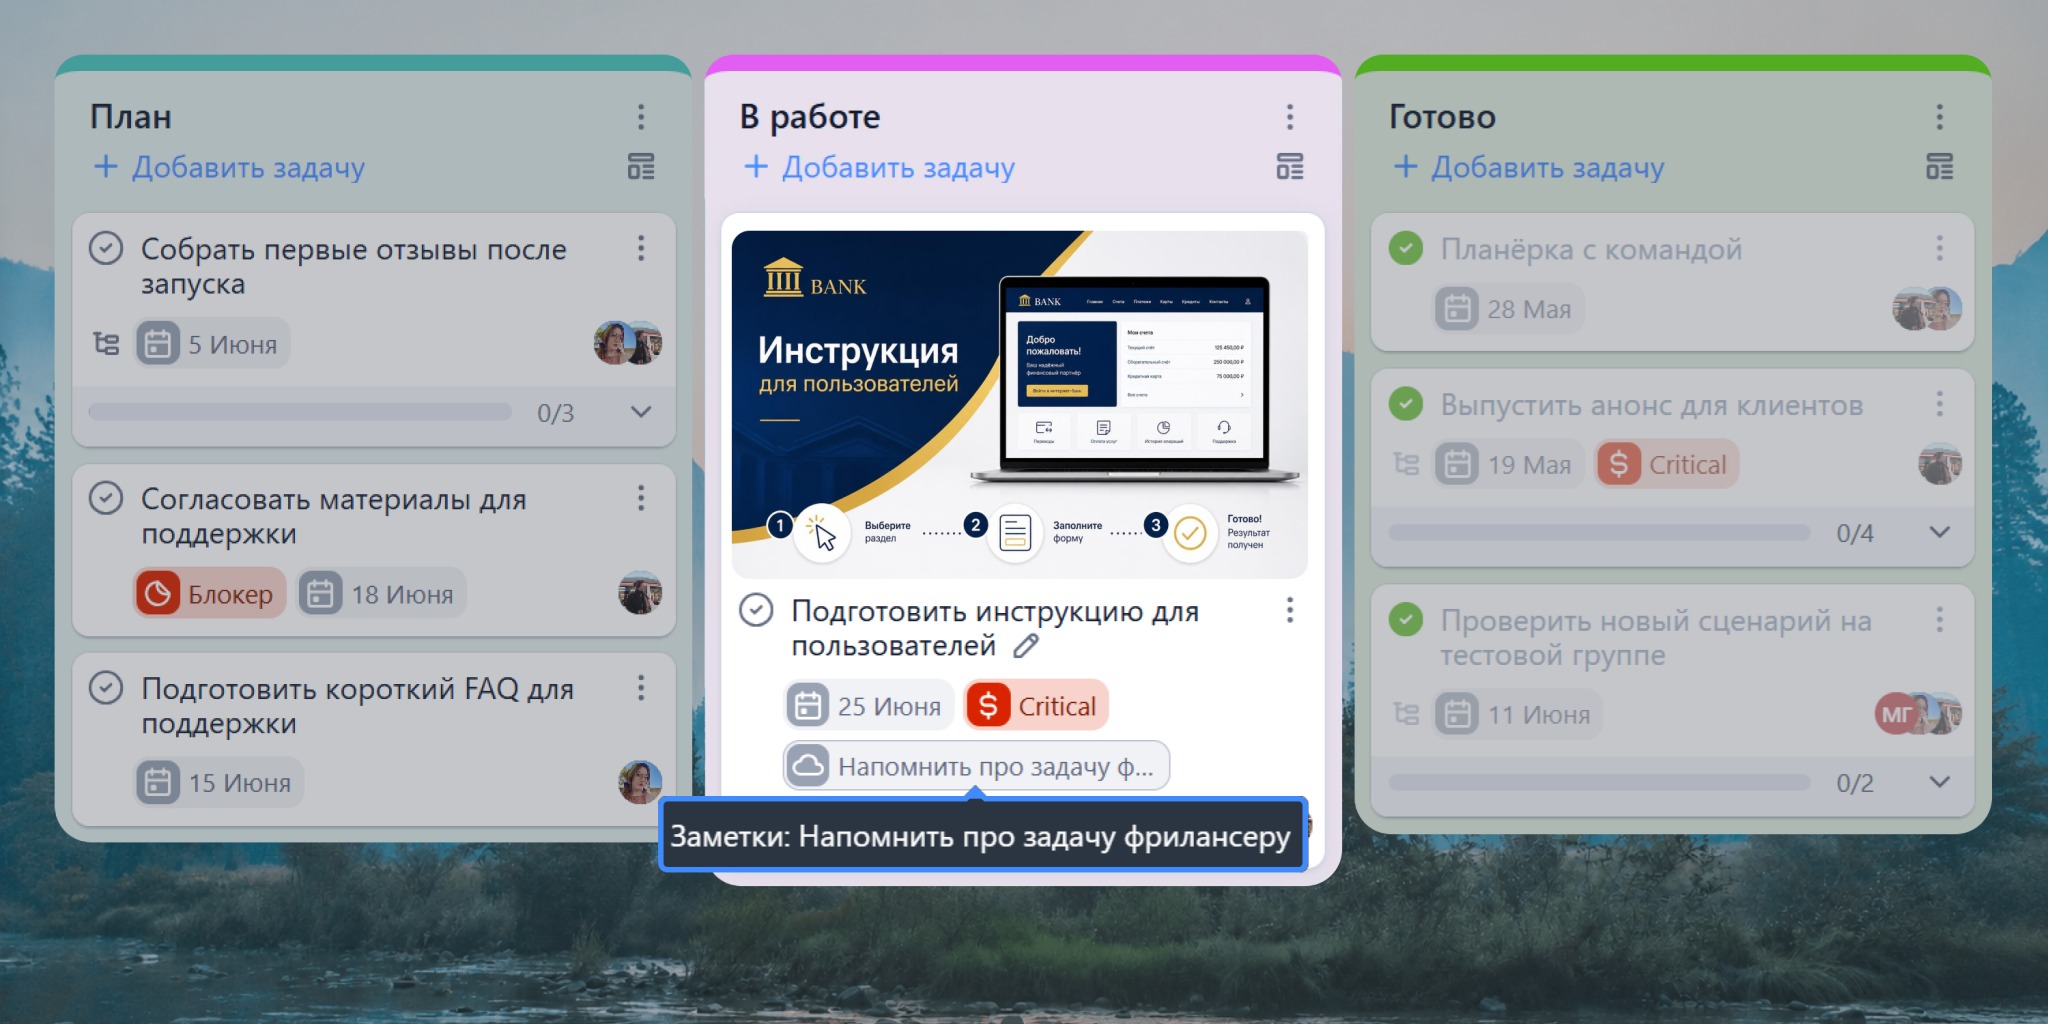This screenshot has width=2048, height=1024.
Task: Mark Подготовить инструкцию task complete
Action: pos(756,610)
